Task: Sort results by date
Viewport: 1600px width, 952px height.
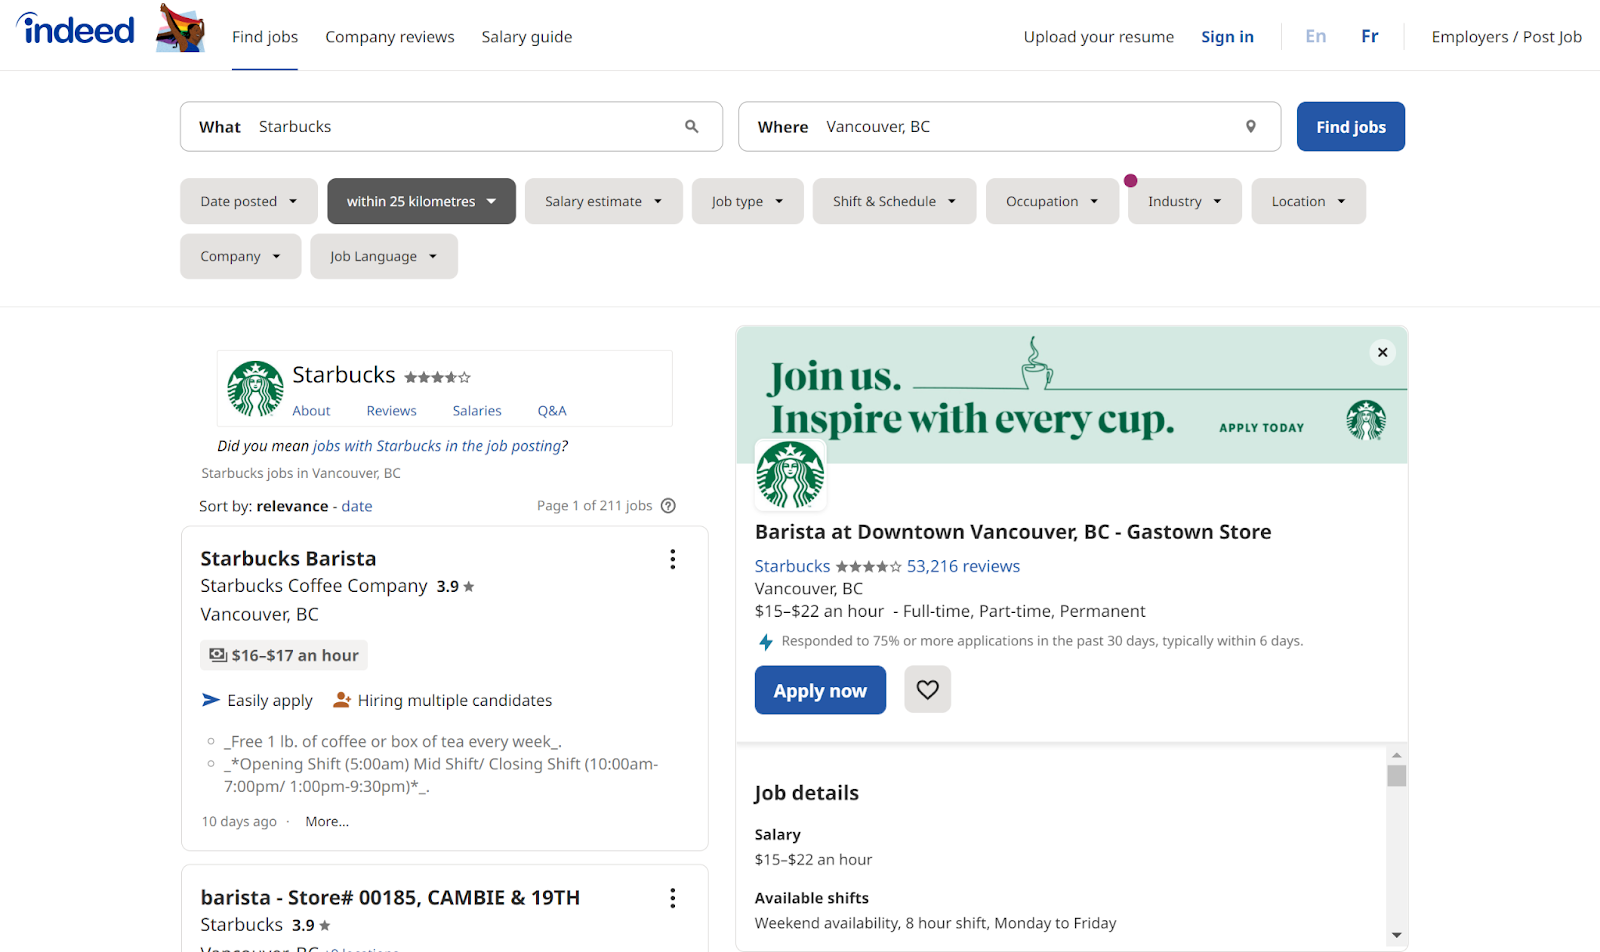Action: click(357, 506)
